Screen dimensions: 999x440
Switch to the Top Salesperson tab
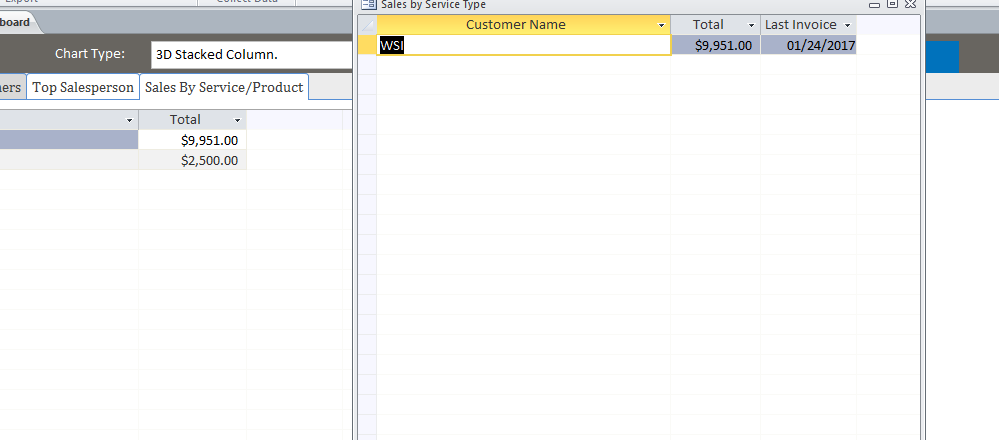(x=83, y=87)
